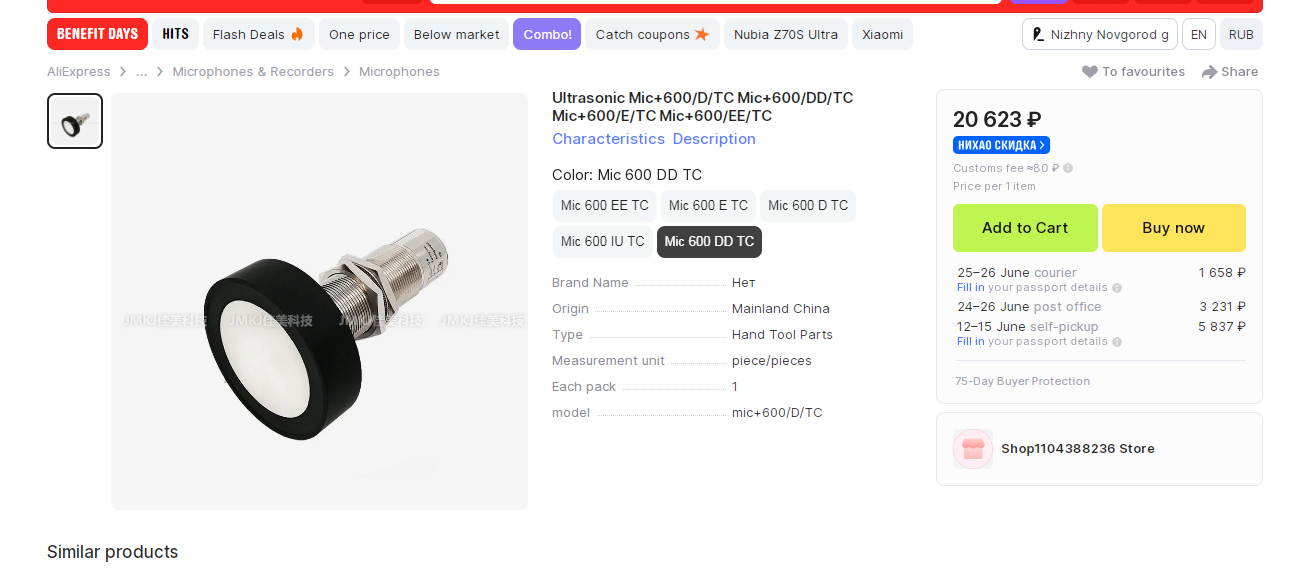Click the Buy now button
This screenshot has height=576, width=1310.
pos(1174,228)
